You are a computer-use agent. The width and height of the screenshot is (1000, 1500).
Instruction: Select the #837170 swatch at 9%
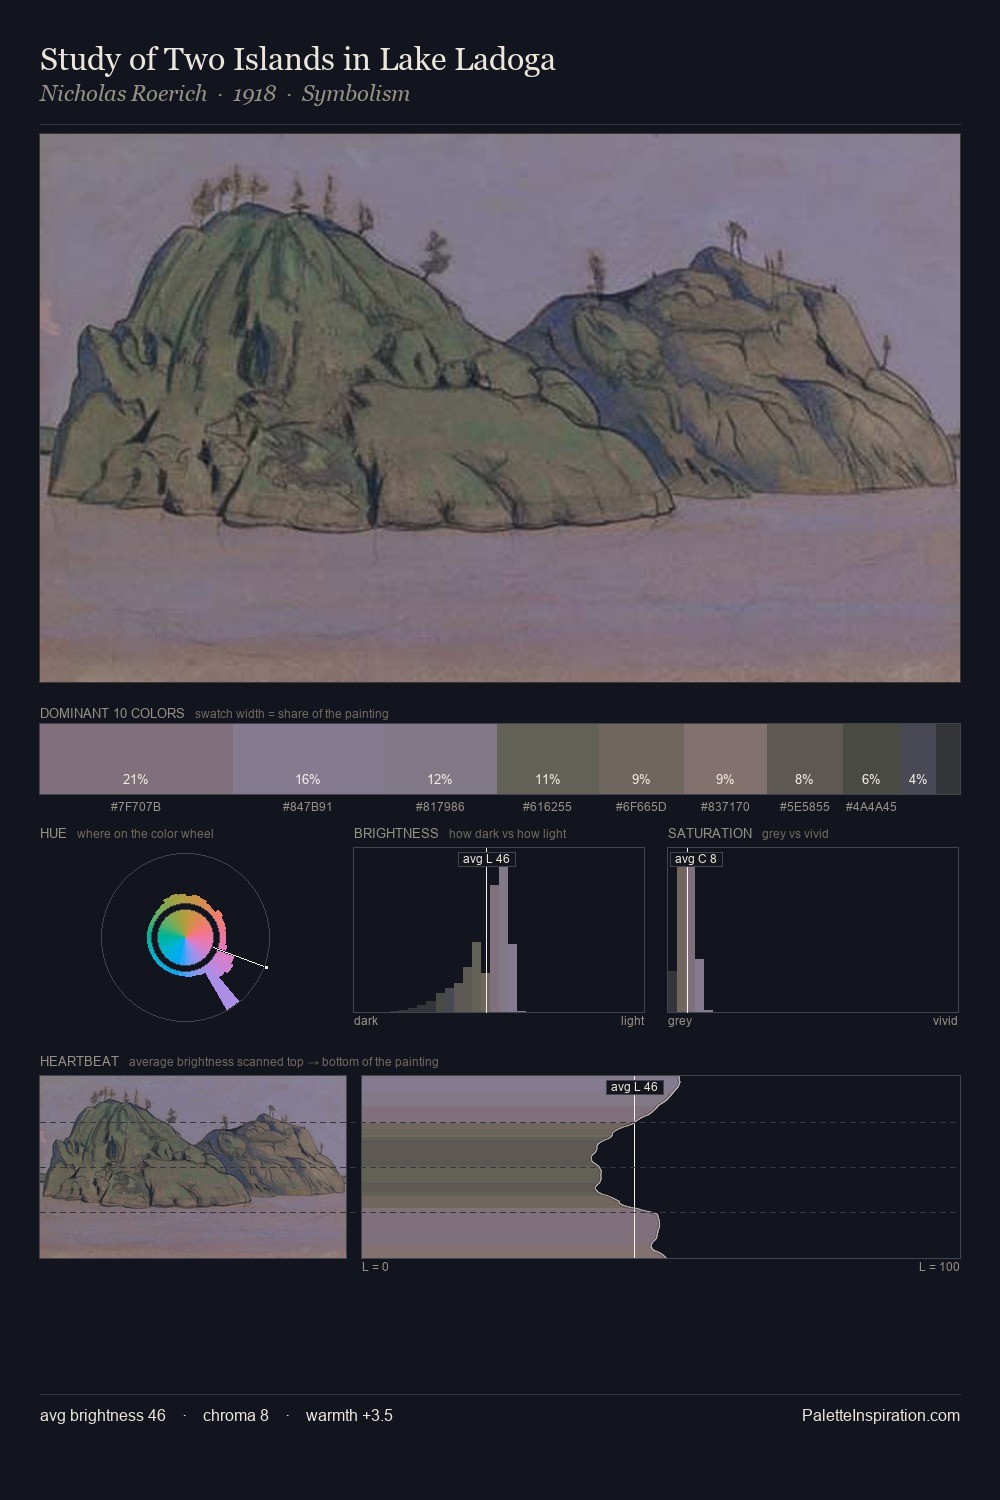pyautogui.click(x=725, y=759)
